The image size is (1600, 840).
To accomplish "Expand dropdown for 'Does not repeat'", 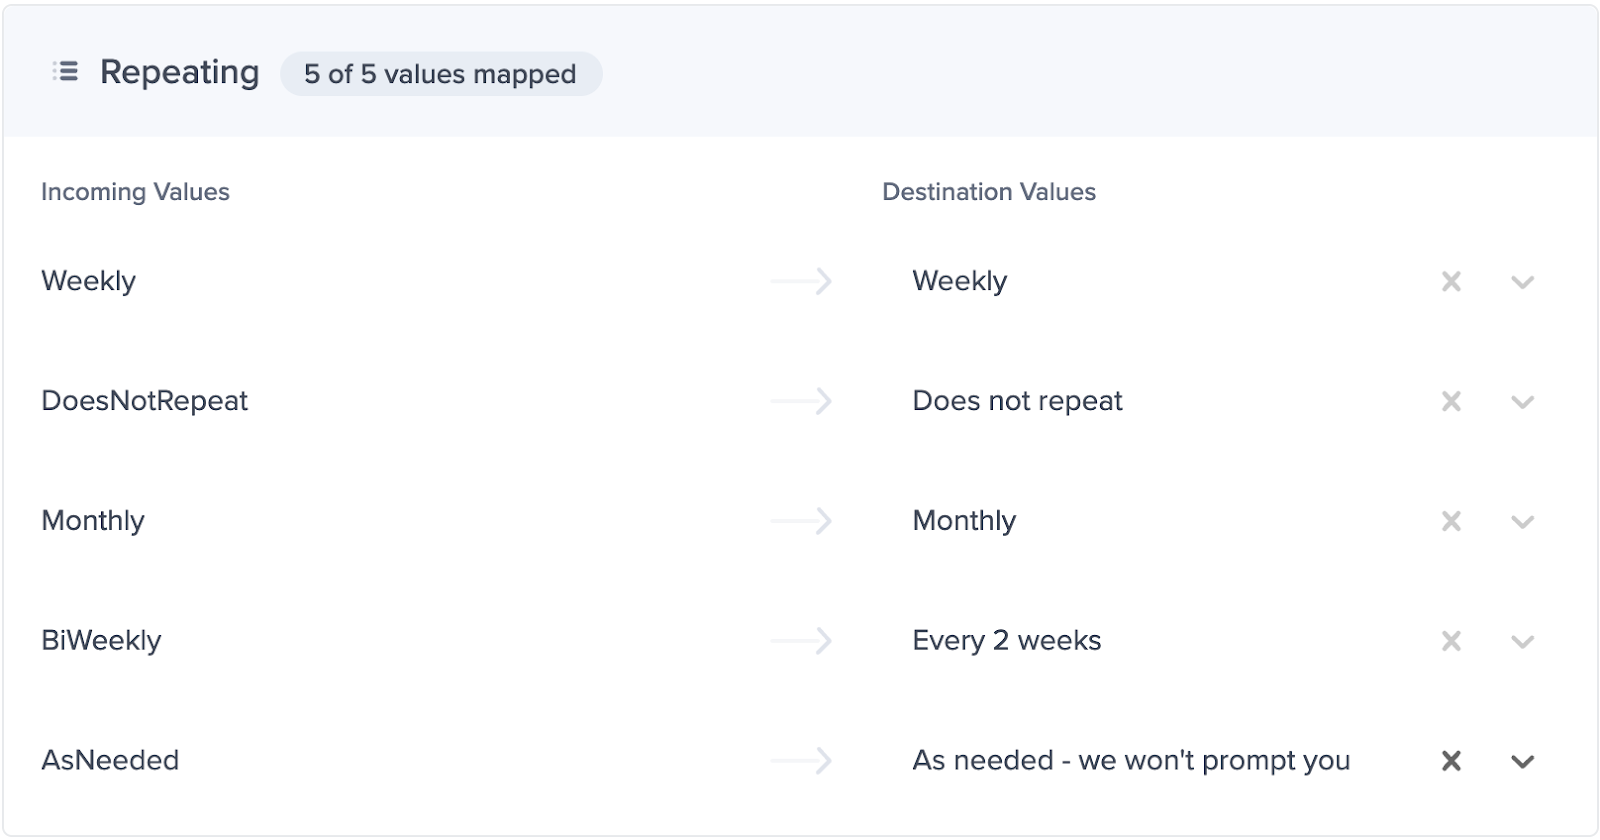I will click(1522, 402).
